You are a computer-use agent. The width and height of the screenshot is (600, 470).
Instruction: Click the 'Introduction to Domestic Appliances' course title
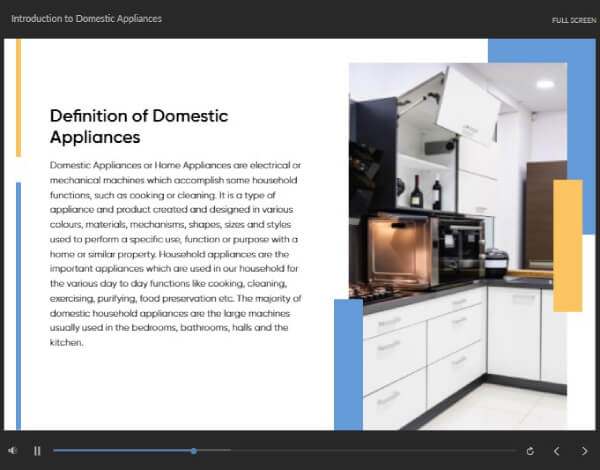pos(86,19)
